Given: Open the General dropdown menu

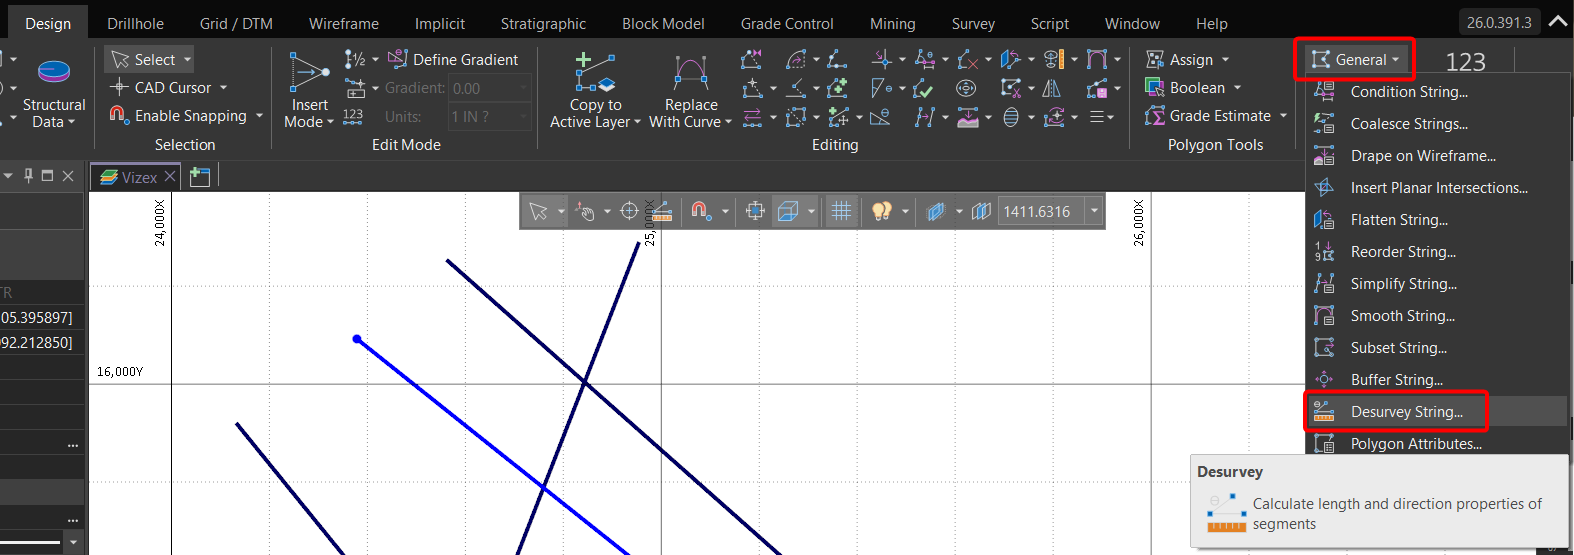Looking at the screenshot, I should pos(1358,60).
